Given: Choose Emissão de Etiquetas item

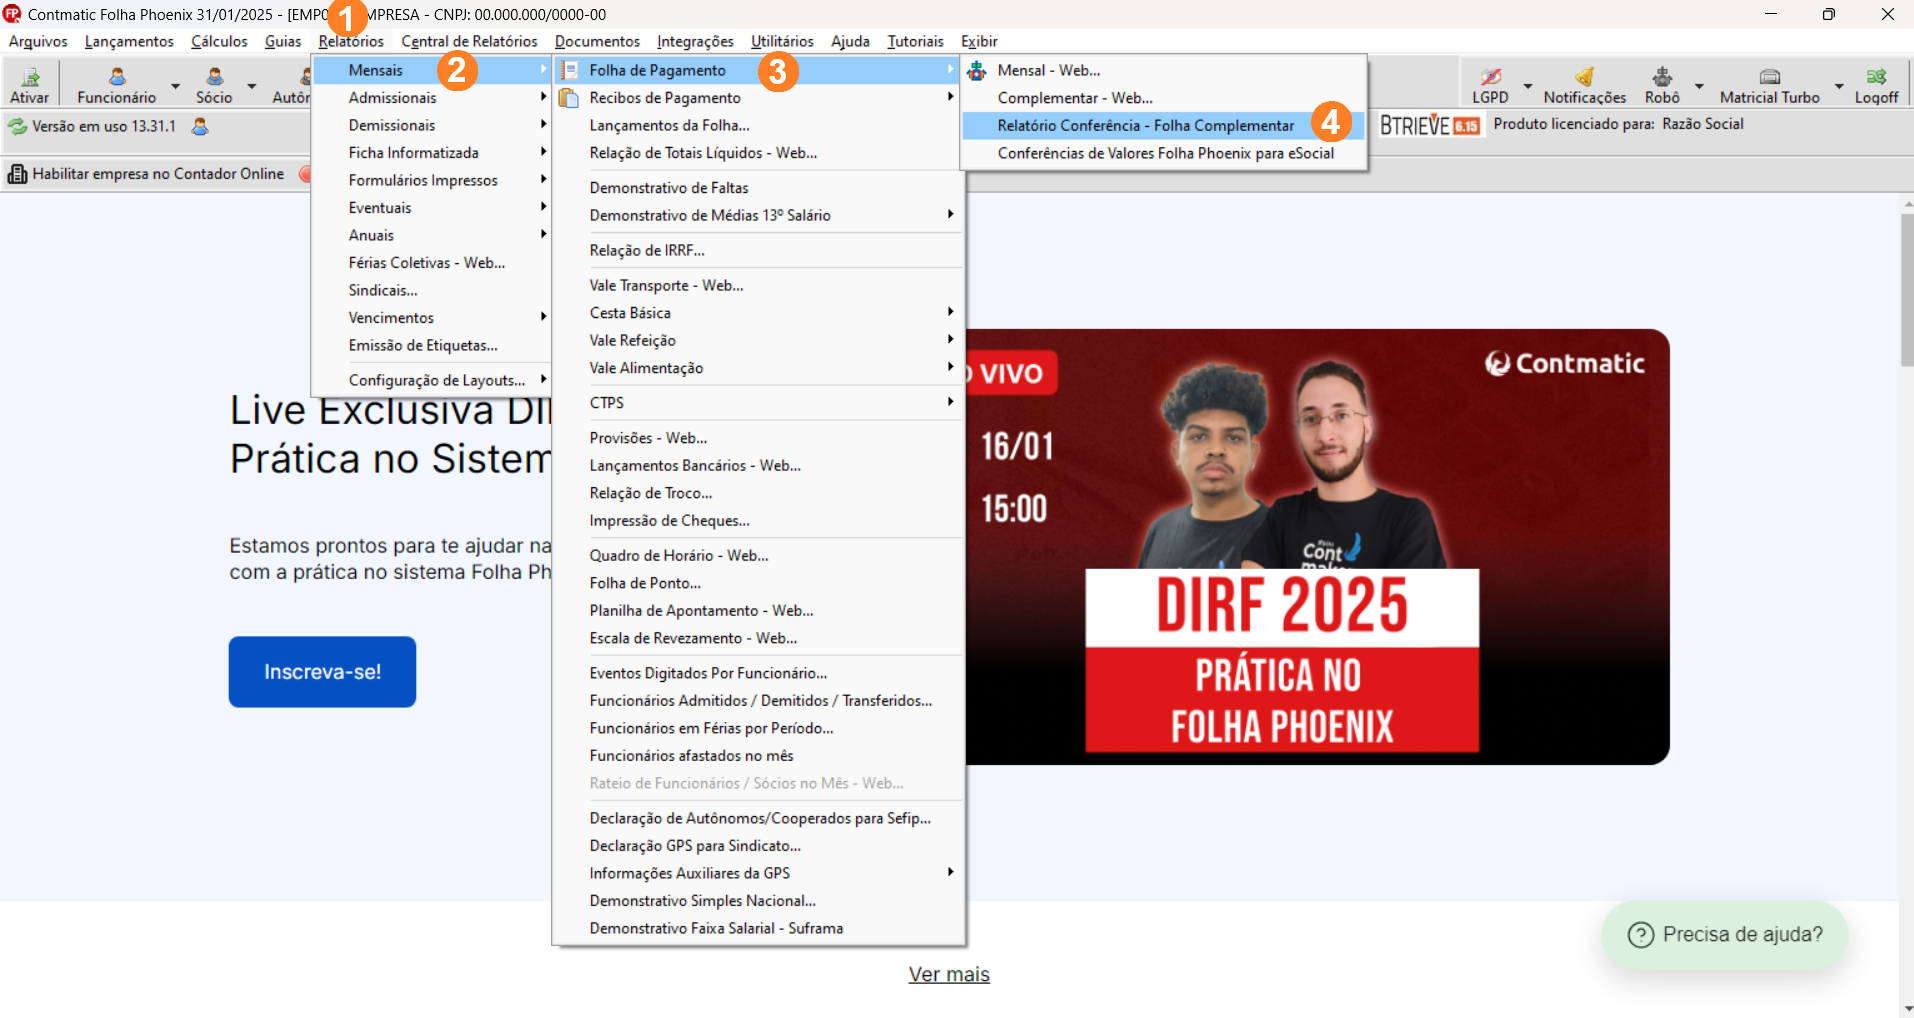Looking at the screenshot, I should click(432, 345).
